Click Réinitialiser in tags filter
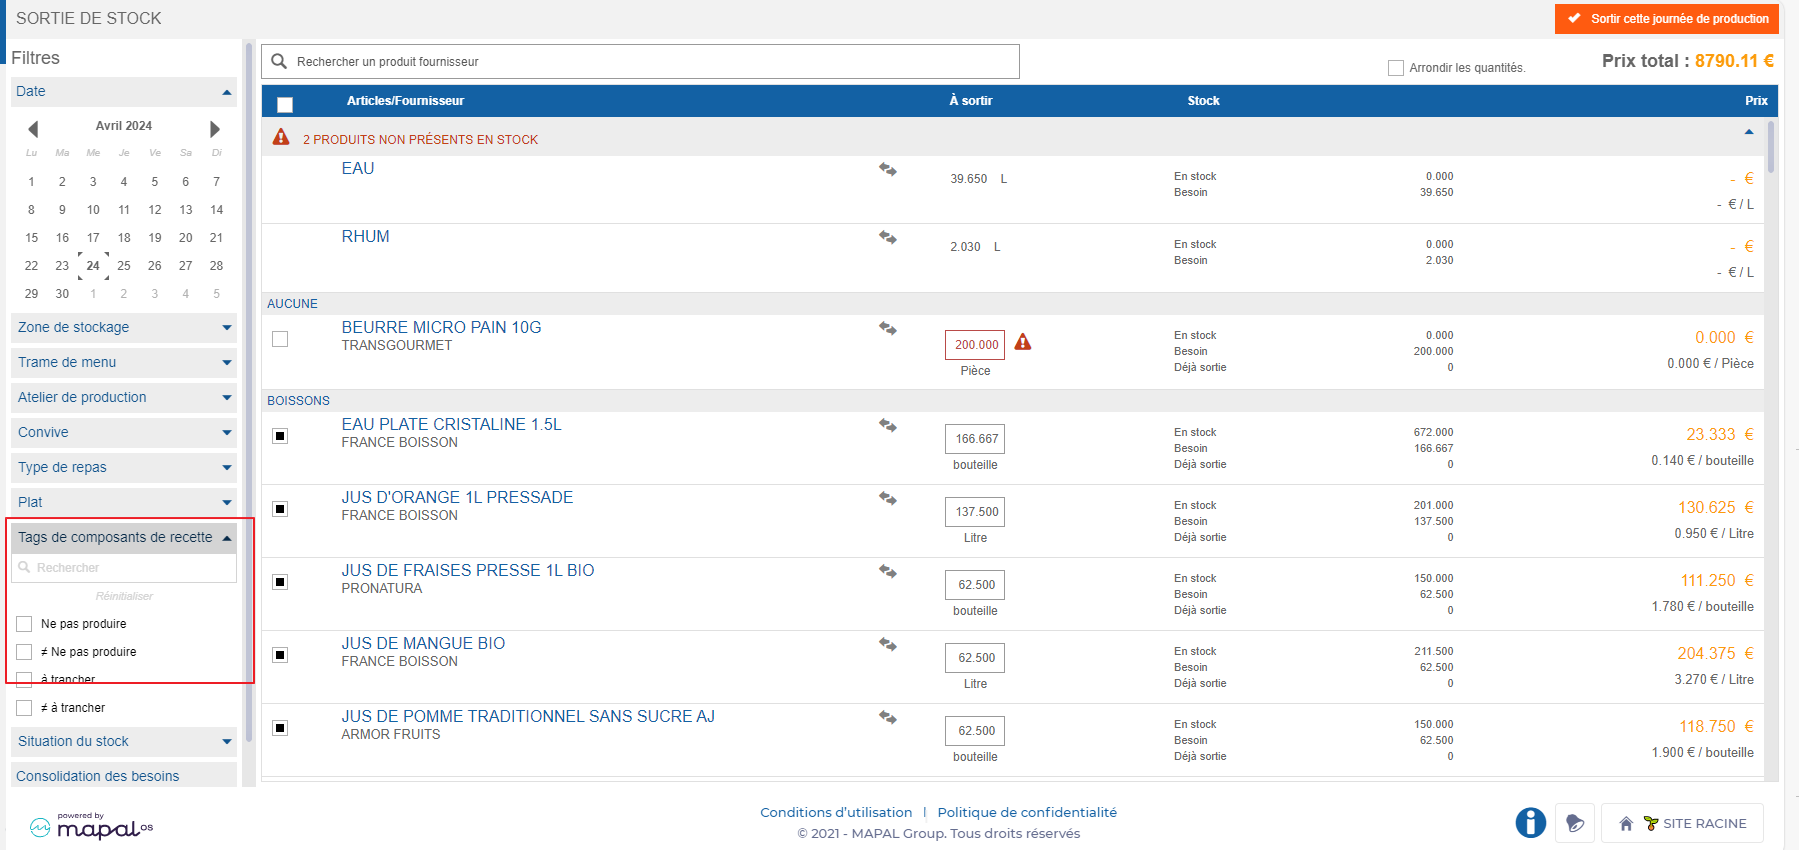This screenshot has height=850, width=1799. point(124,596)
